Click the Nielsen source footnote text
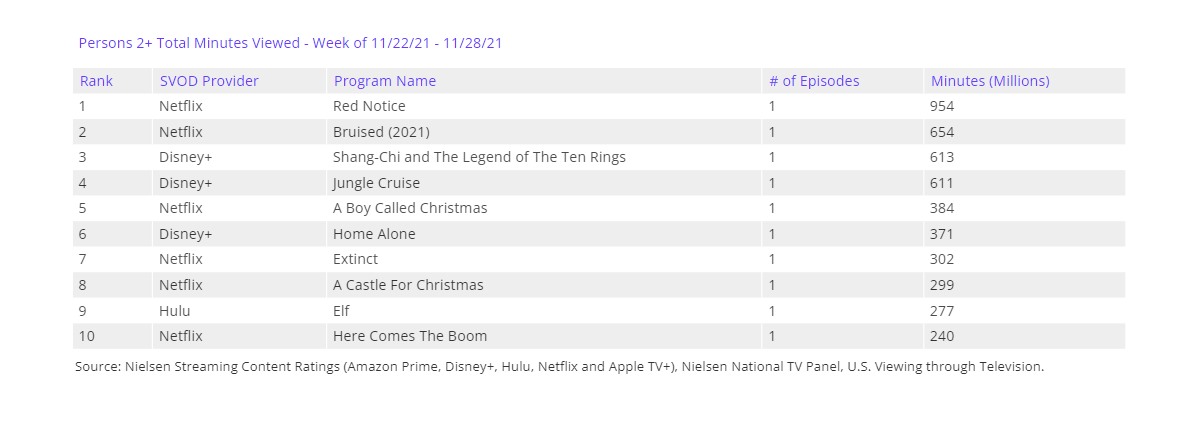 click(559, 366)
